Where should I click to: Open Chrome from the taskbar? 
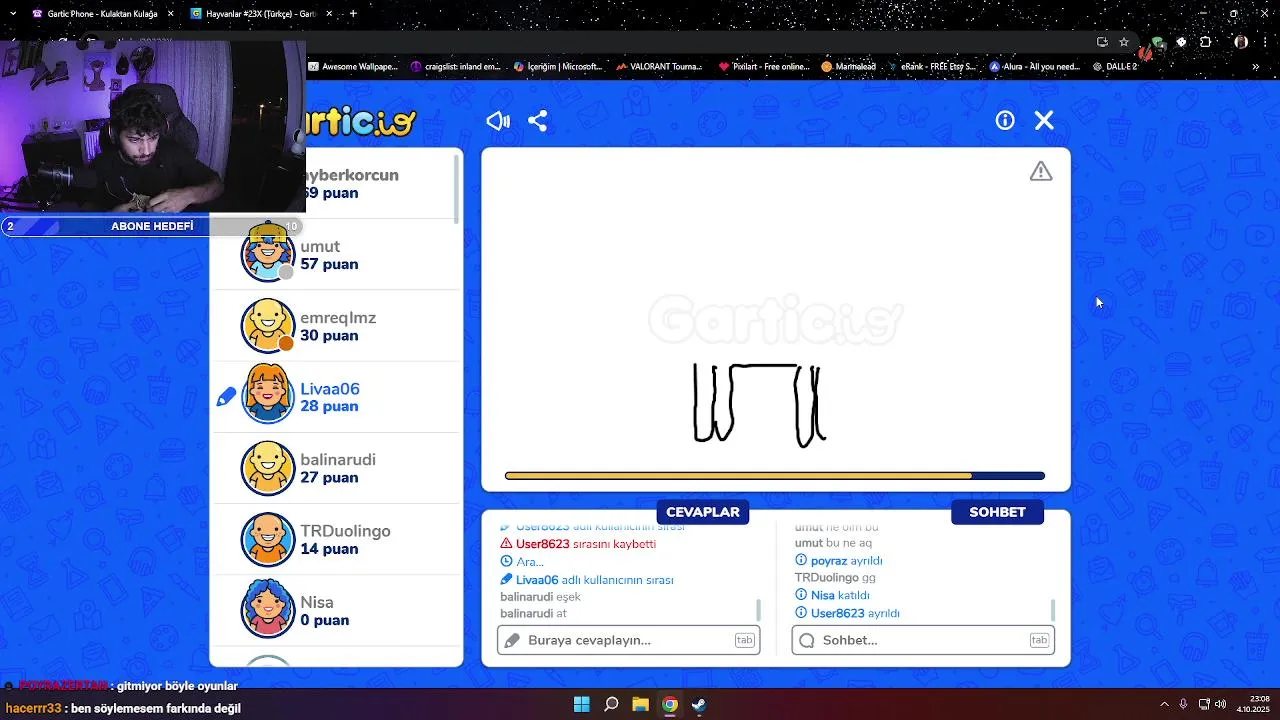click(669, 704)
